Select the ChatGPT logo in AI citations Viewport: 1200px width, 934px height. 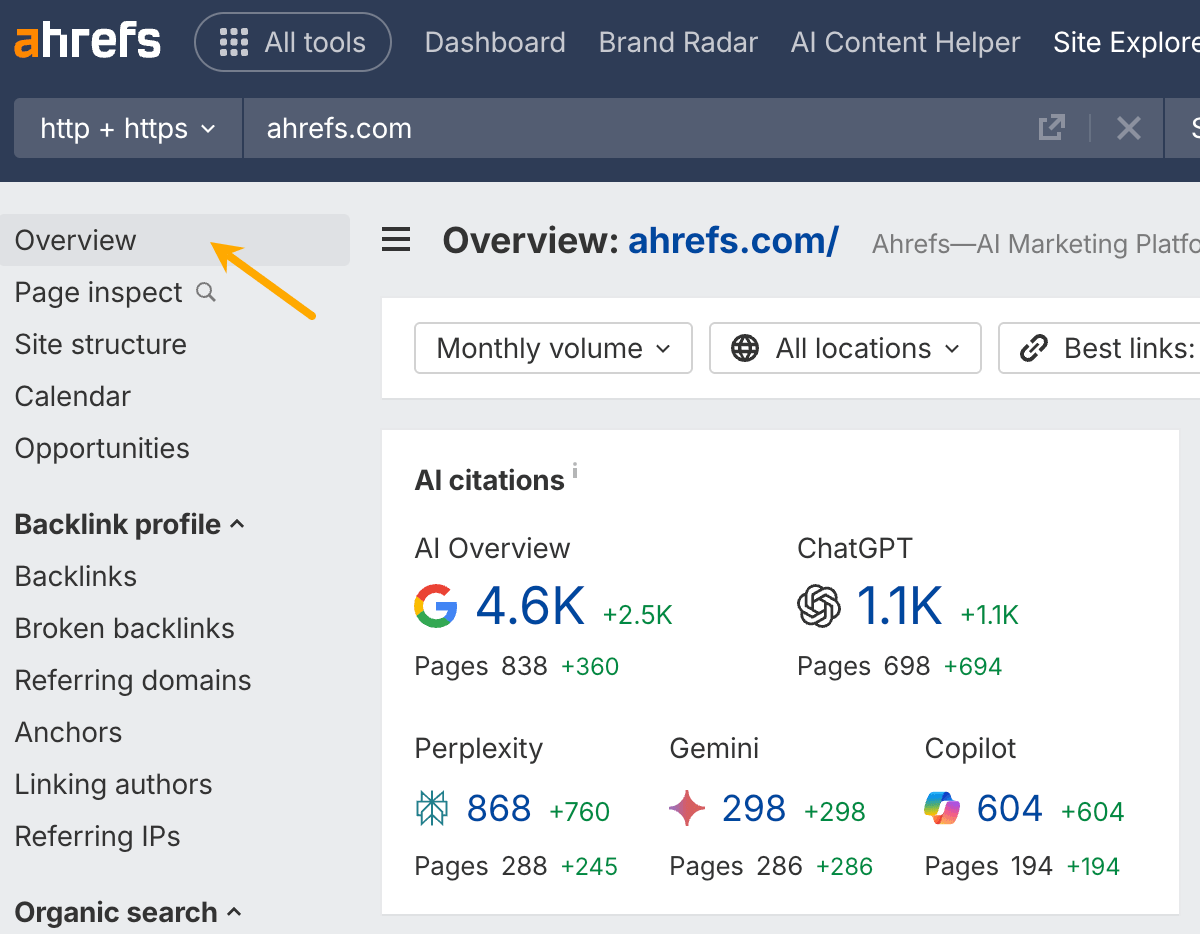tap(817, 605)
